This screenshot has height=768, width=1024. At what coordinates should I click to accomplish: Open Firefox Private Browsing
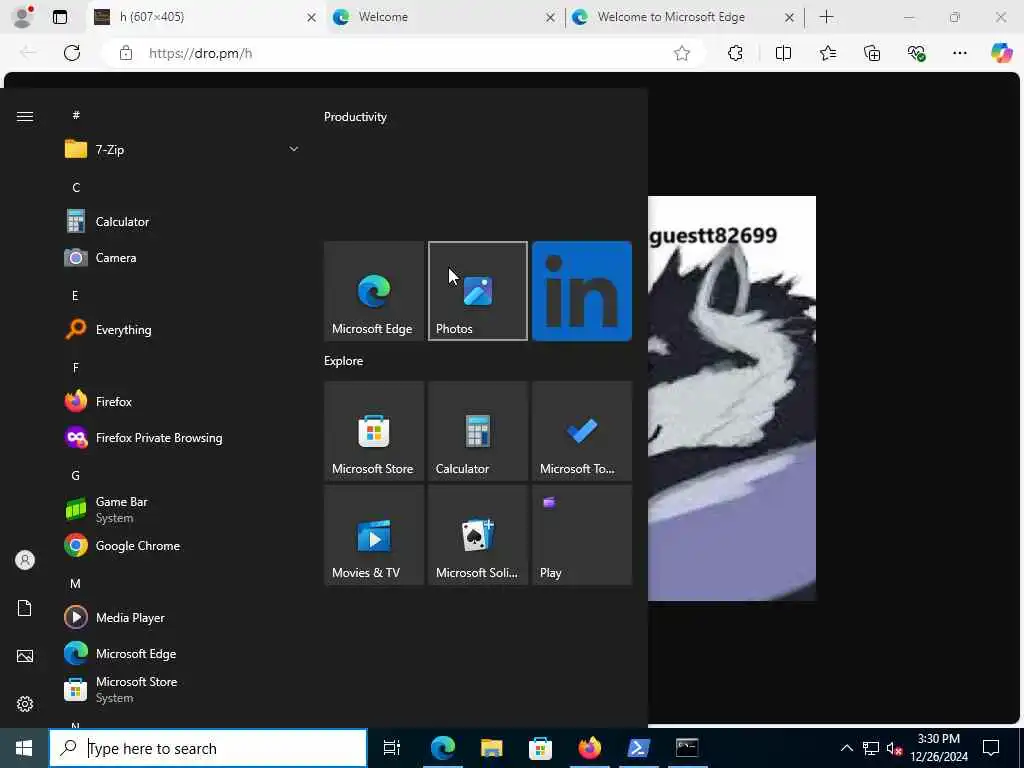[x=183, y=438]
